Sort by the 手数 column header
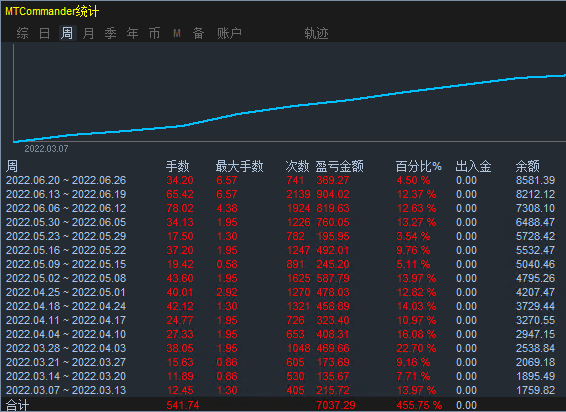The height and width of the screenshot is (412, 566). (x=178, y=166)
